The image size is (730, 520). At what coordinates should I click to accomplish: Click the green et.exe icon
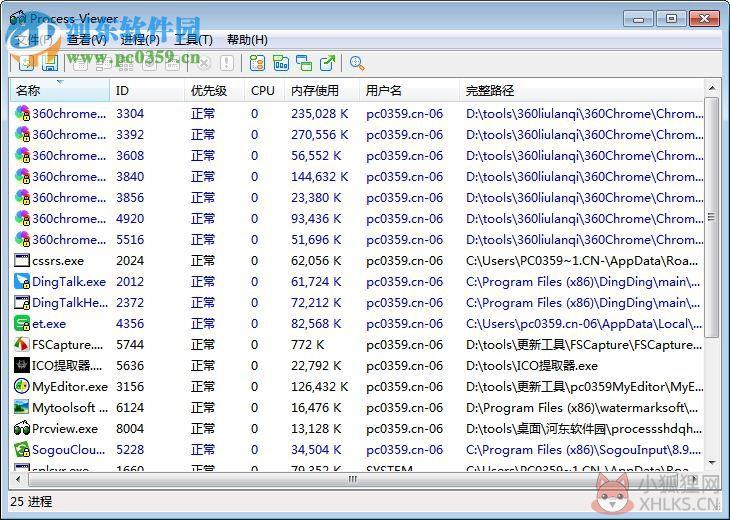(x=22, y=323)
